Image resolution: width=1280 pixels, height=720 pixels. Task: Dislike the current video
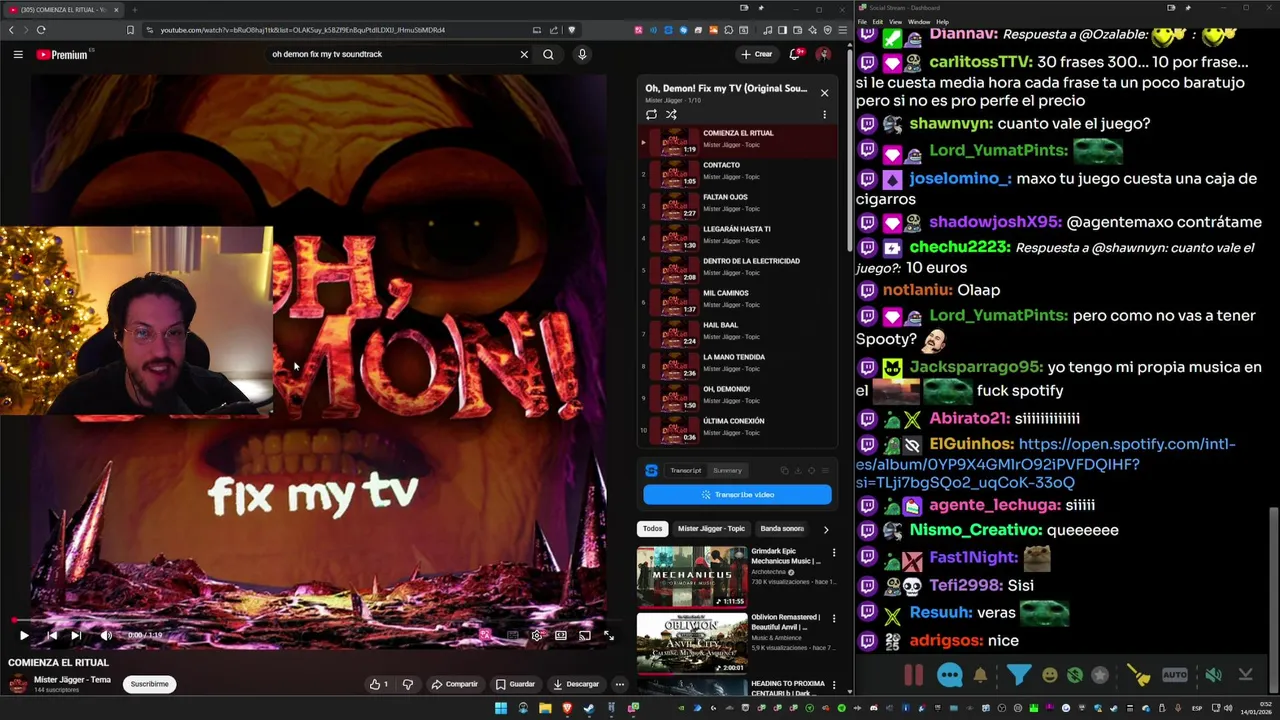(x=407, y=684)
